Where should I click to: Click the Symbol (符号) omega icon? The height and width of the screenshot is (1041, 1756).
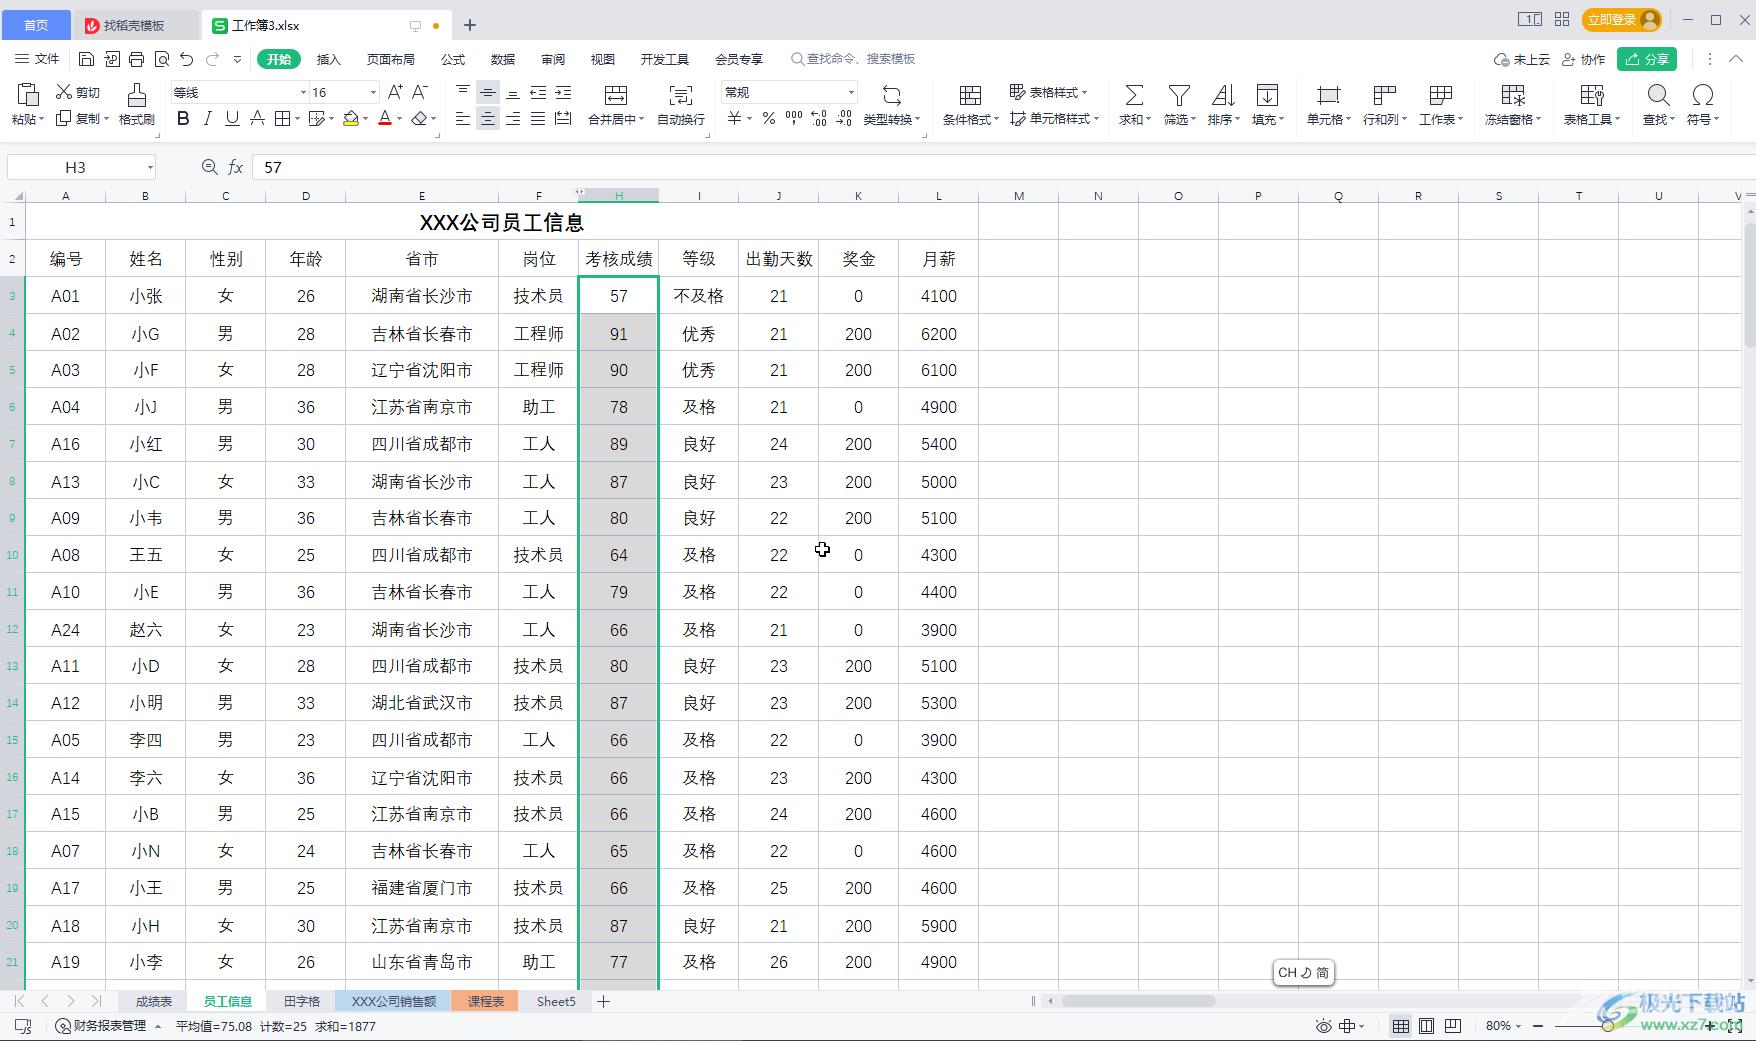1702,96
